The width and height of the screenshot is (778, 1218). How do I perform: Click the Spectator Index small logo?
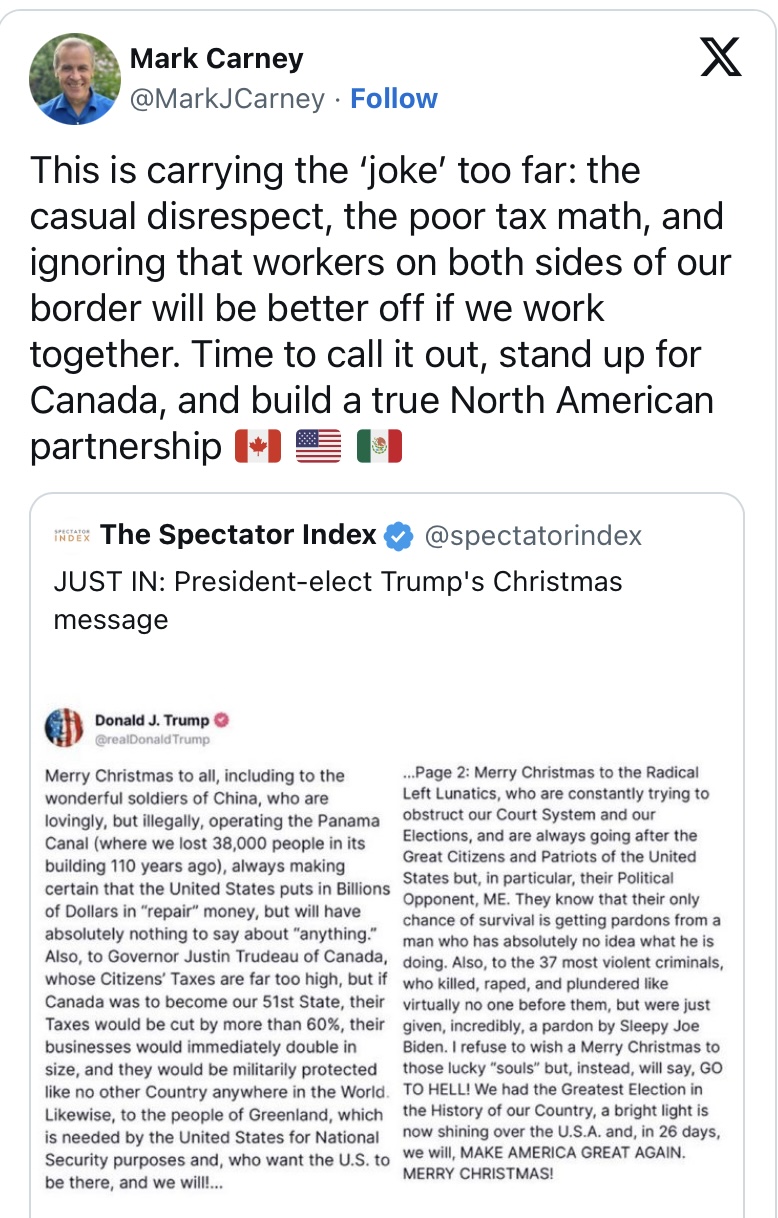71,536
